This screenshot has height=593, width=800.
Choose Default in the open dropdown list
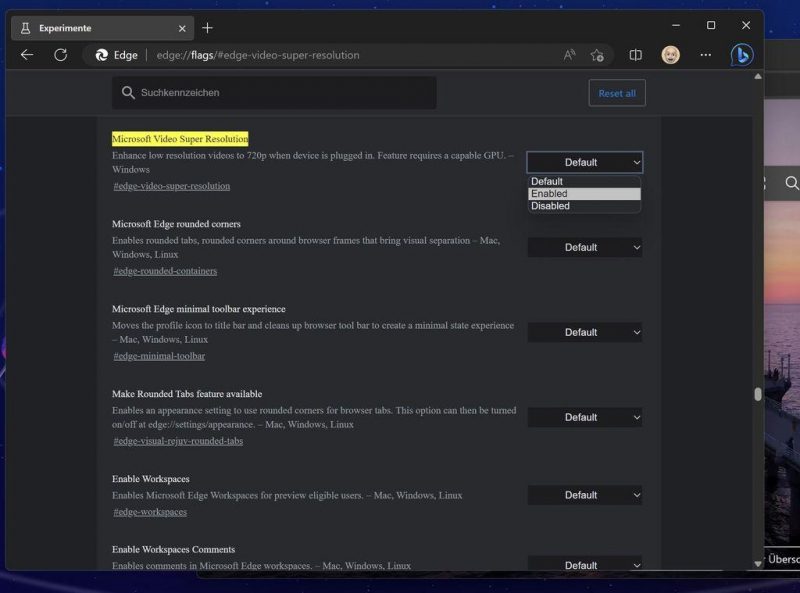click(585, 181)
